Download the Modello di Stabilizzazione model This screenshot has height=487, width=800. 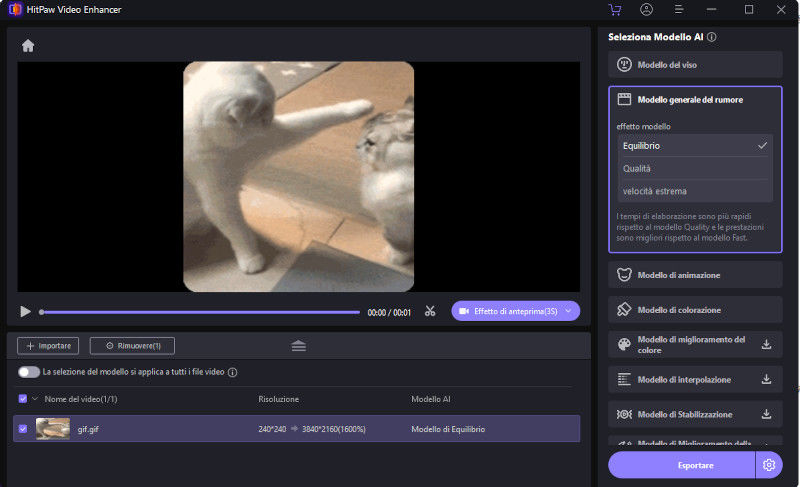pyautogui.click(x=767, y=414)
